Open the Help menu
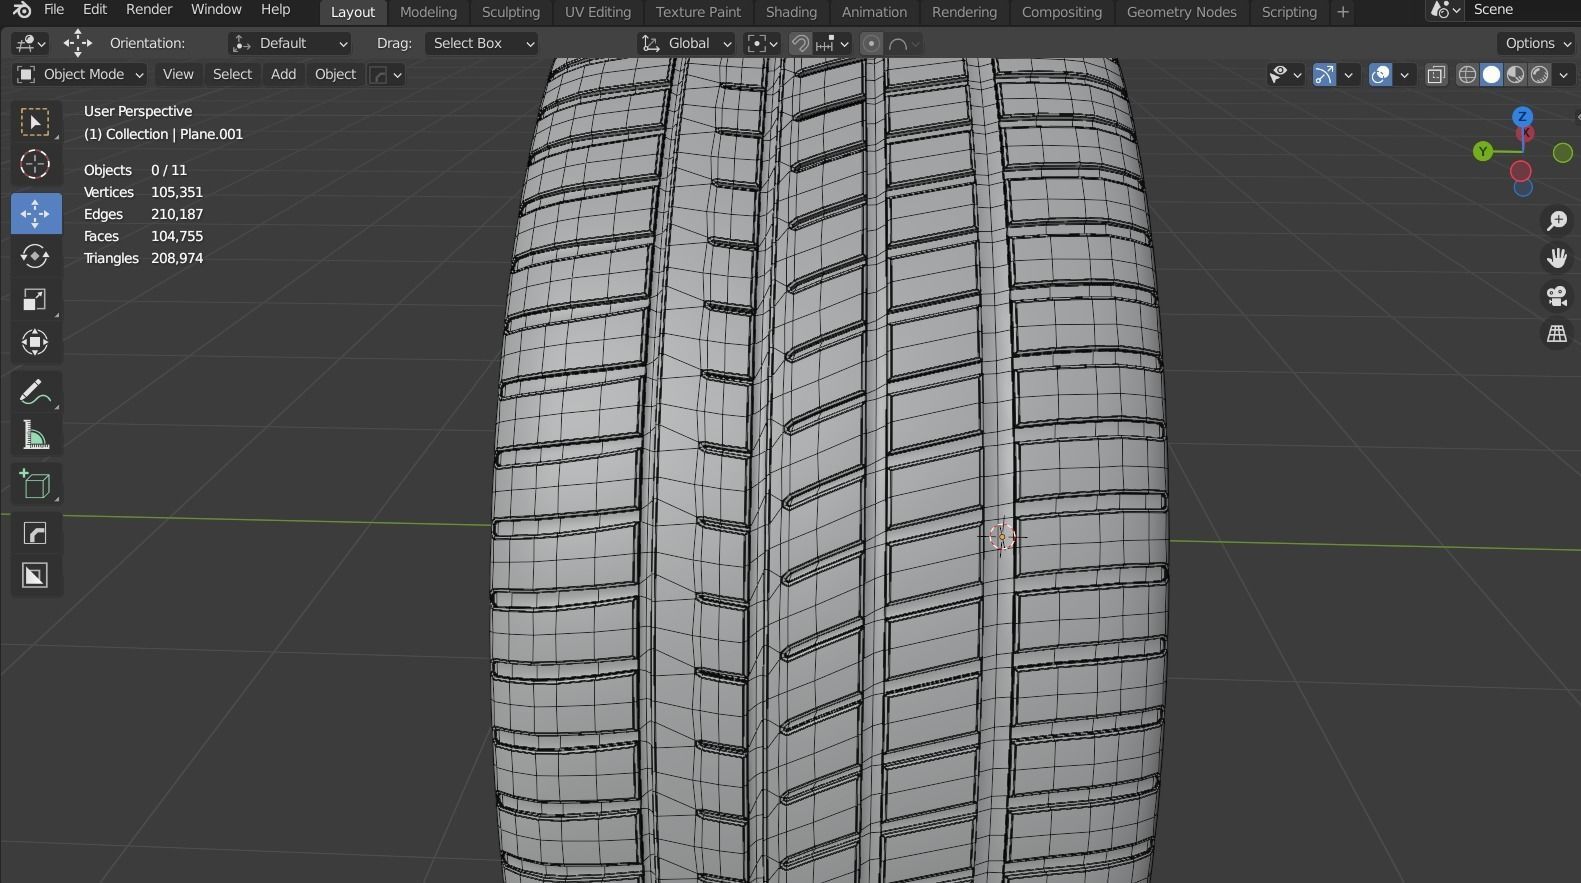1581x883 pixels. coord(275,9)
